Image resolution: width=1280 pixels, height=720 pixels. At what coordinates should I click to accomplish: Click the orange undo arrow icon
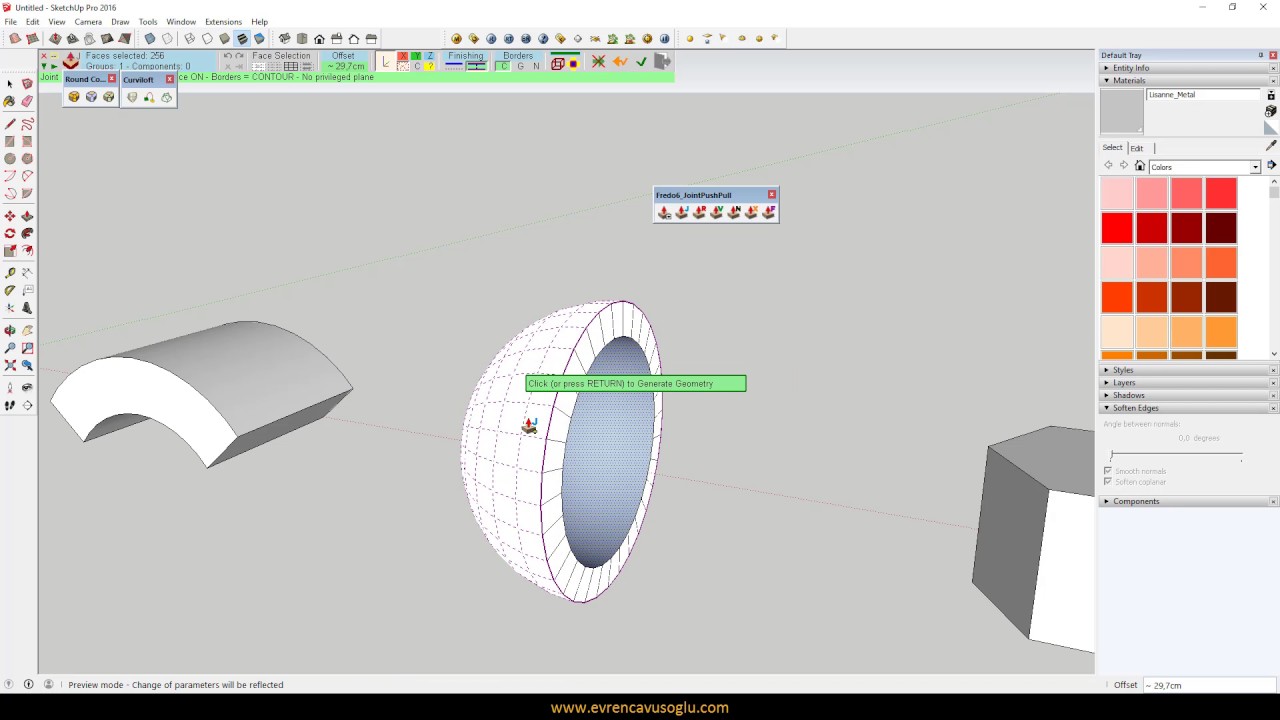[620, 62]
